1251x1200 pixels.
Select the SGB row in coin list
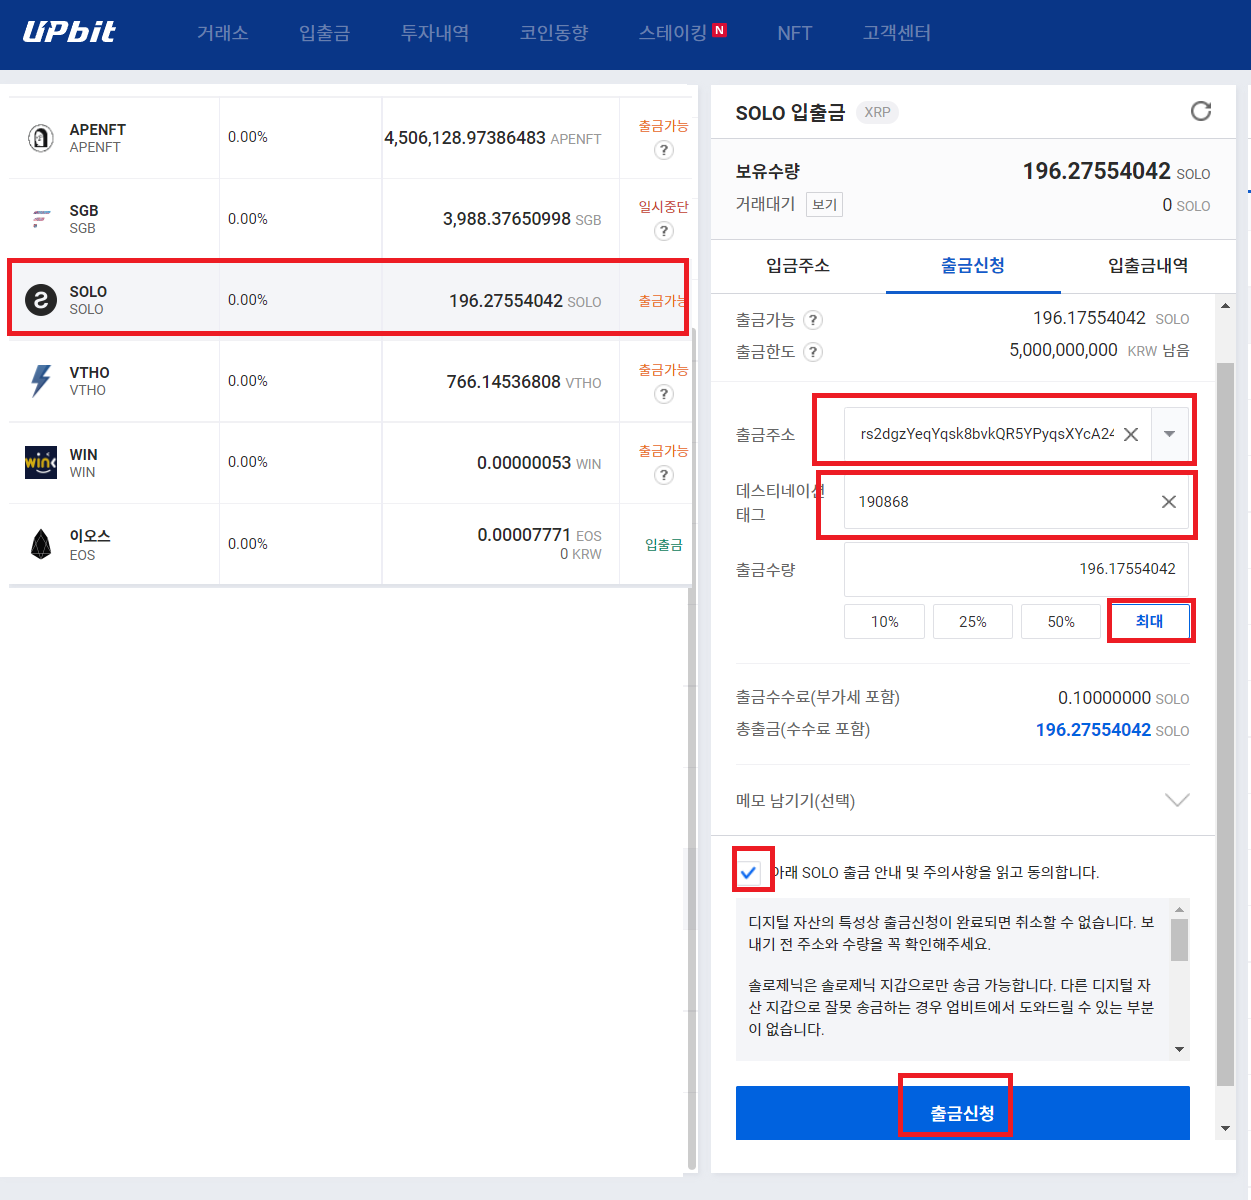tap(350, 219)
